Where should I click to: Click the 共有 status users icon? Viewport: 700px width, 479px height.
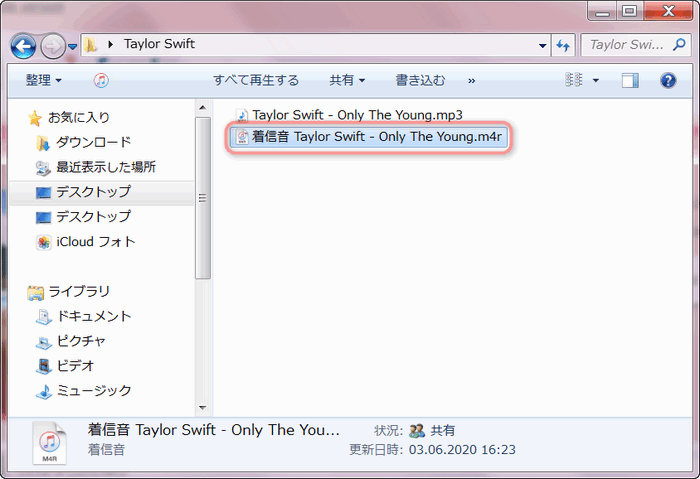[417, 430]
